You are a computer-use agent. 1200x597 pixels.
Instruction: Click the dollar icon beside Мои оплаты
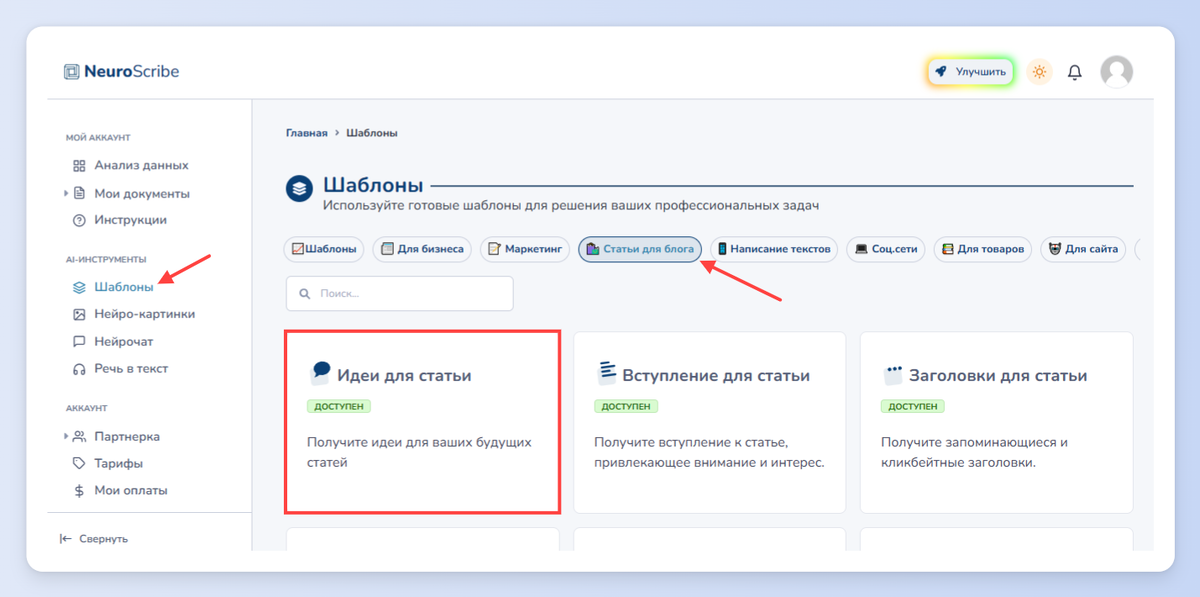coord(80,491)
